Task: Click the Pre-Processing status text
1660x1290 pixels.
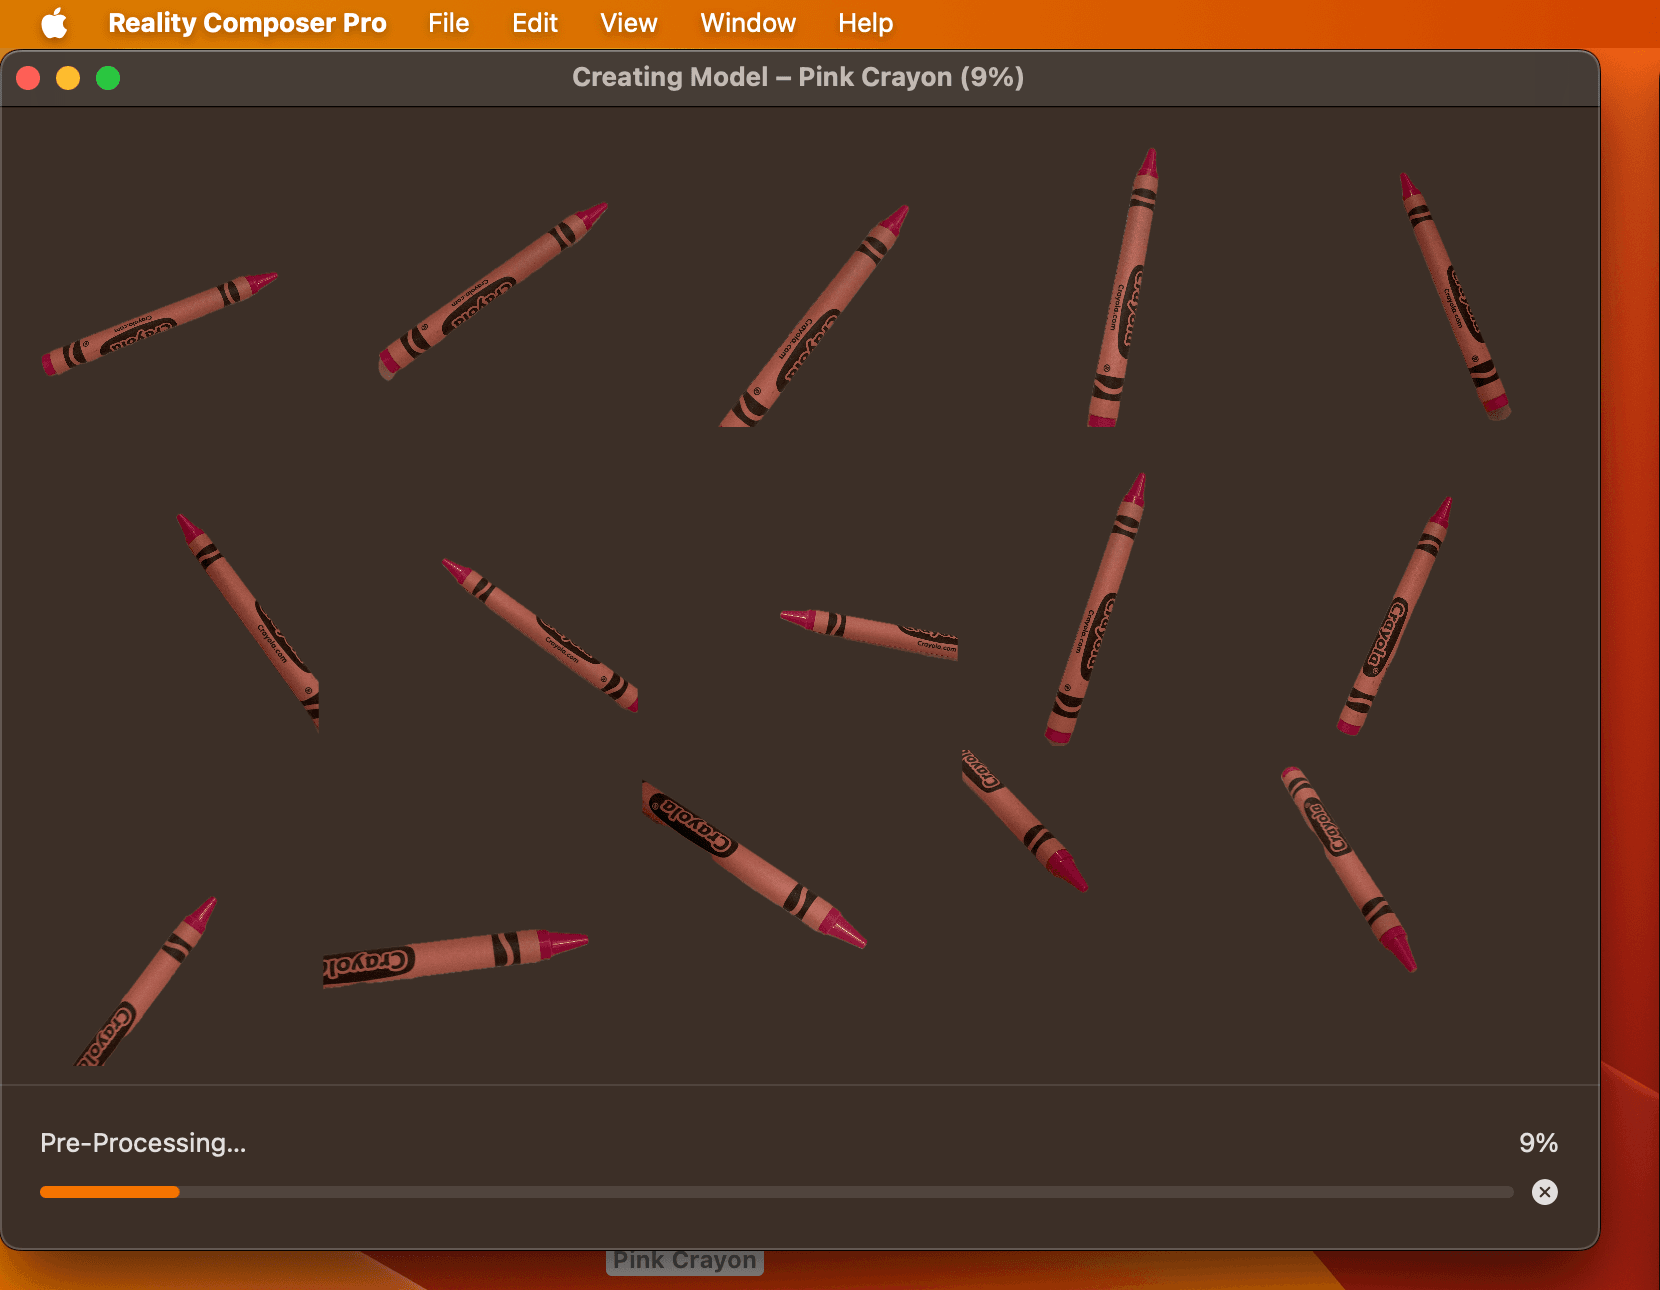Action: pos(143,1143)
